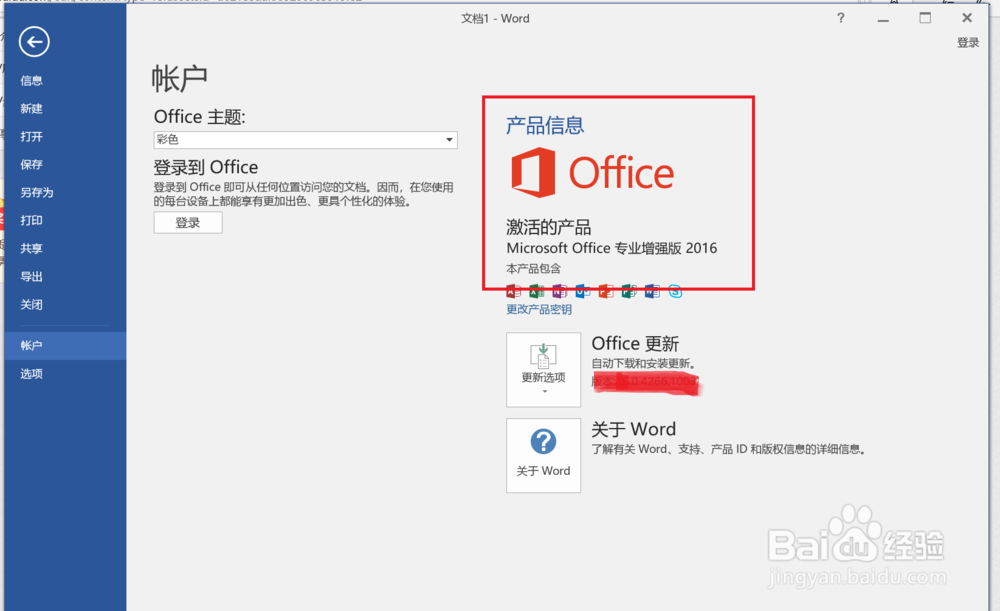Click the 关于 Word heading beside the button

coord(633,429)
